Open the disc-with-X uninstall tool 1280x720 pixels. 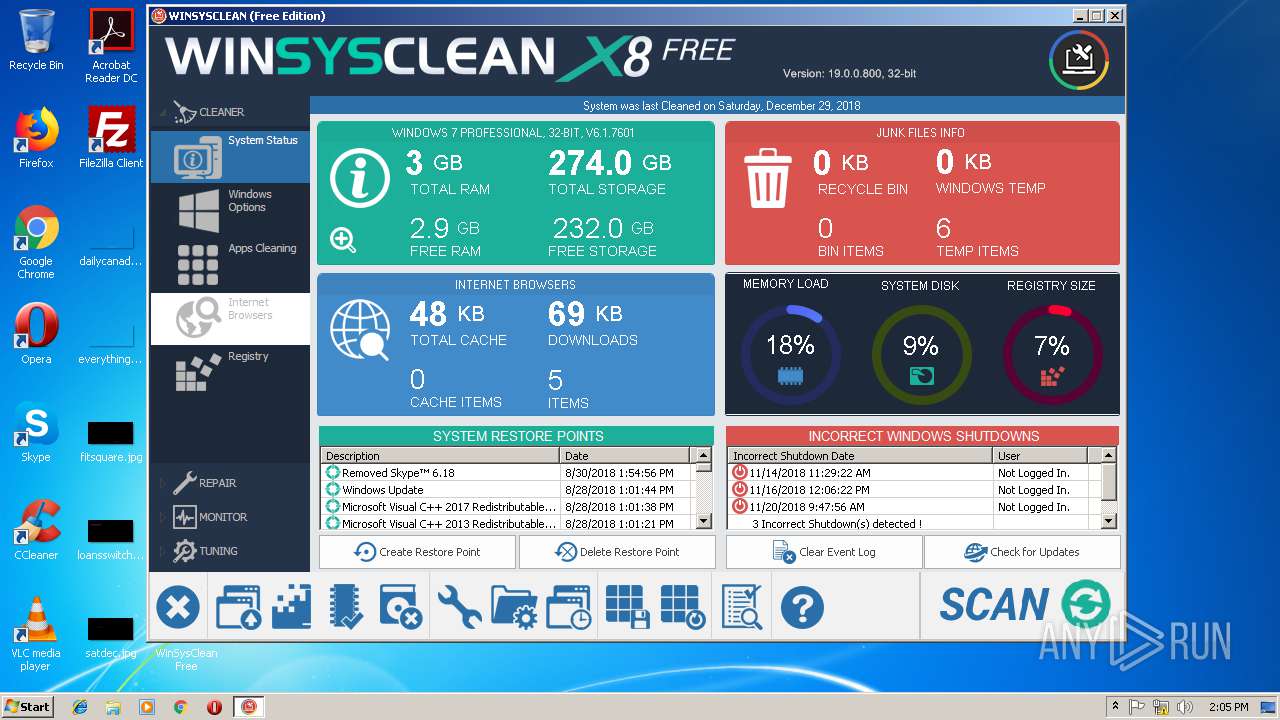(402, 607)
